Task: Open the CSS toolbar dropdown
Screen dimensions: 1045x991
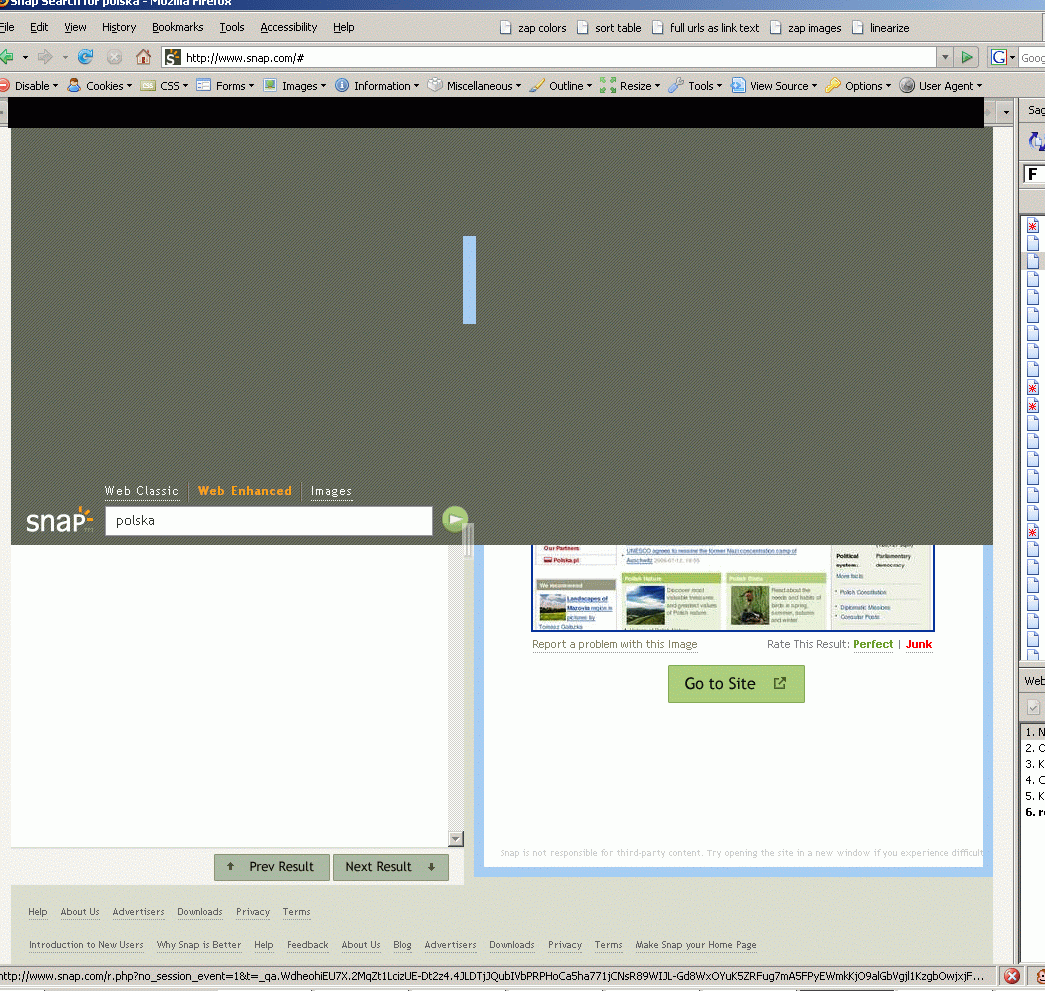Action: (165, 86)
